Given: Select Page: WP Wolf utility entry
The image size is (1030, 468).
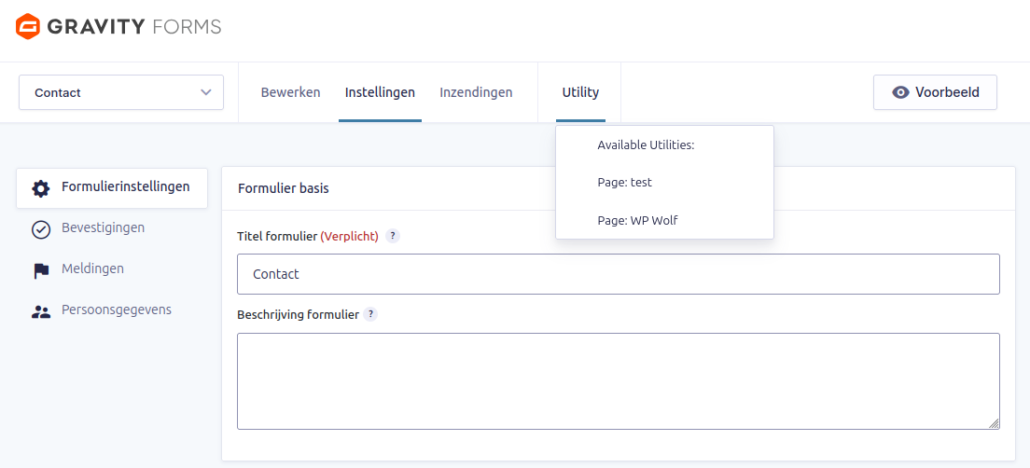Looking at the screenshot, I should click(637, 220).
